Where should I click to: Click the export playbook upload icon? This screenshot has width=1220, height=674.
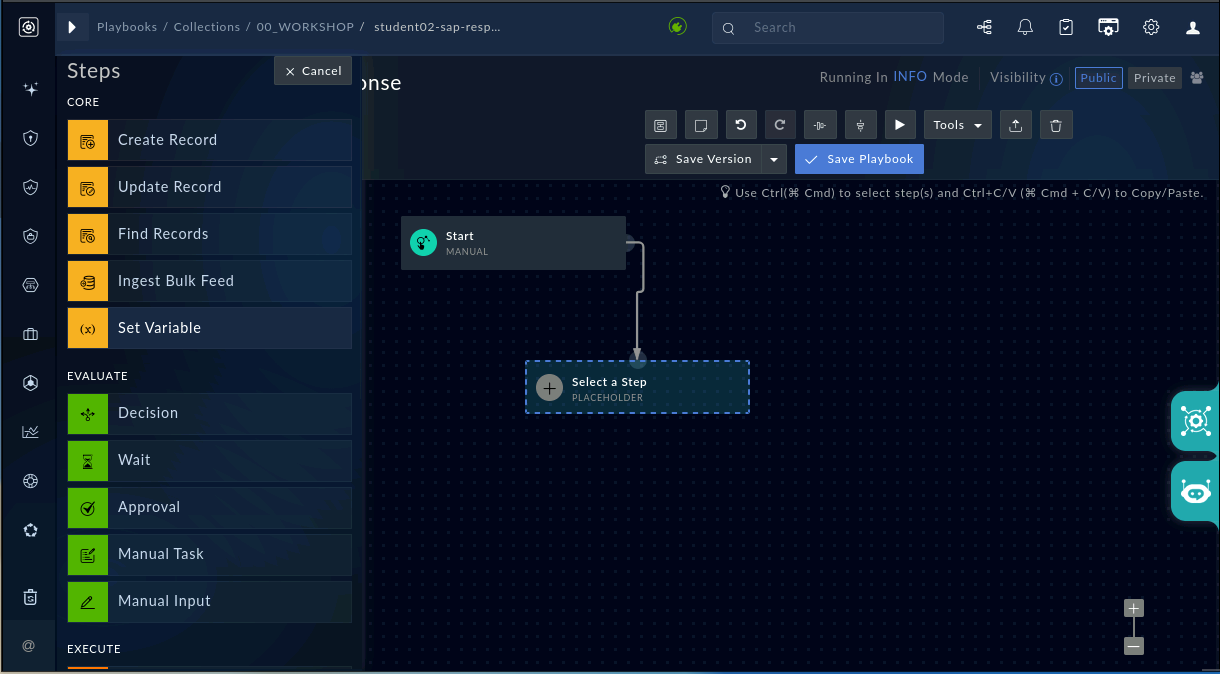1016,125
